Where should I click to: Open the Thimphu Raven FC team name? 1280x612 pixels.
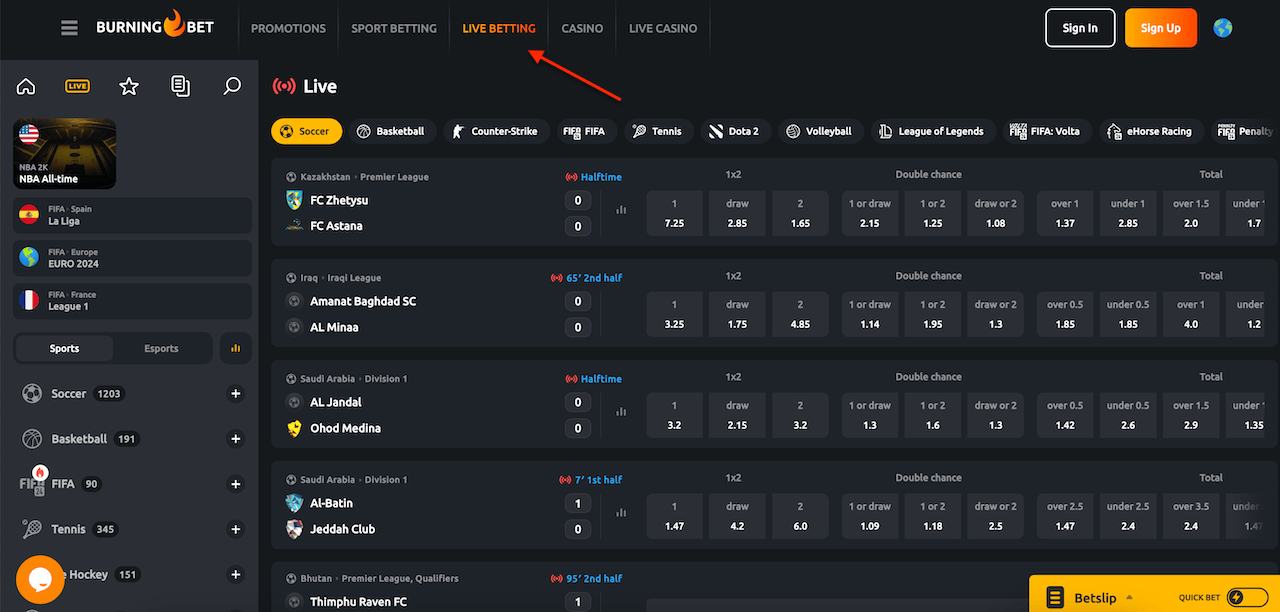click(x=358, y=602)
